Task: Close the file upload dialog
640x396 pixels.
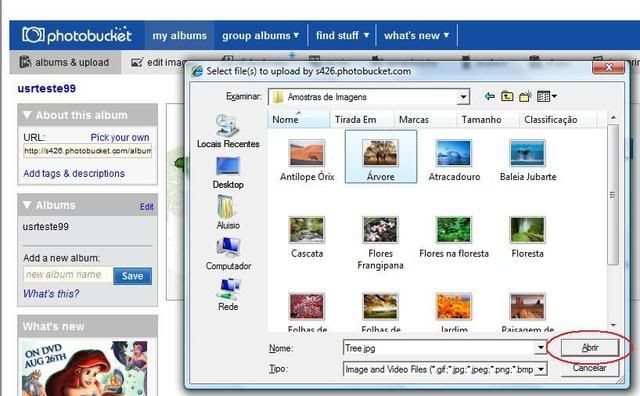Action: pos(608,67)
